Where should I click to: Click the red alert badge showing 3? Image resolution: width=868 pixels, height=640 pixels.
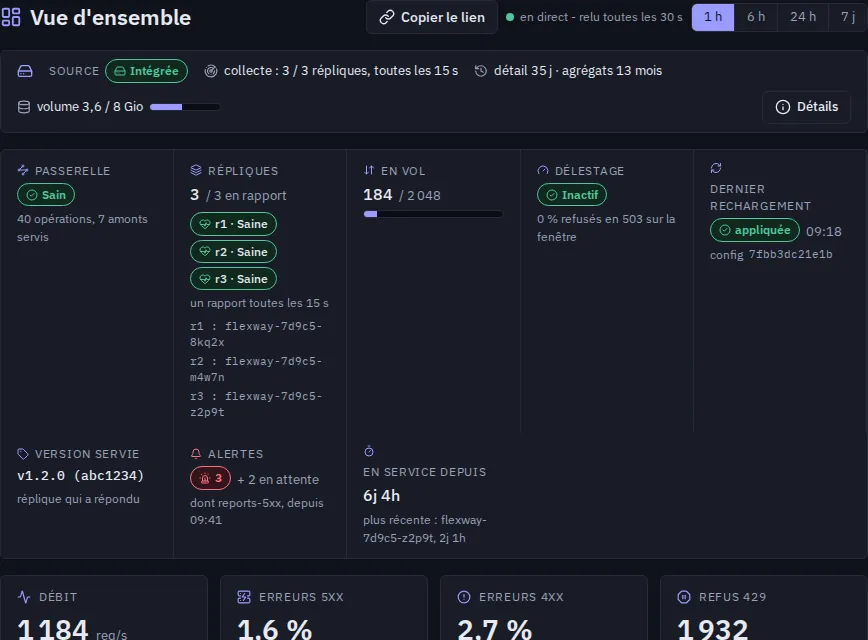[x=210, y=478]
